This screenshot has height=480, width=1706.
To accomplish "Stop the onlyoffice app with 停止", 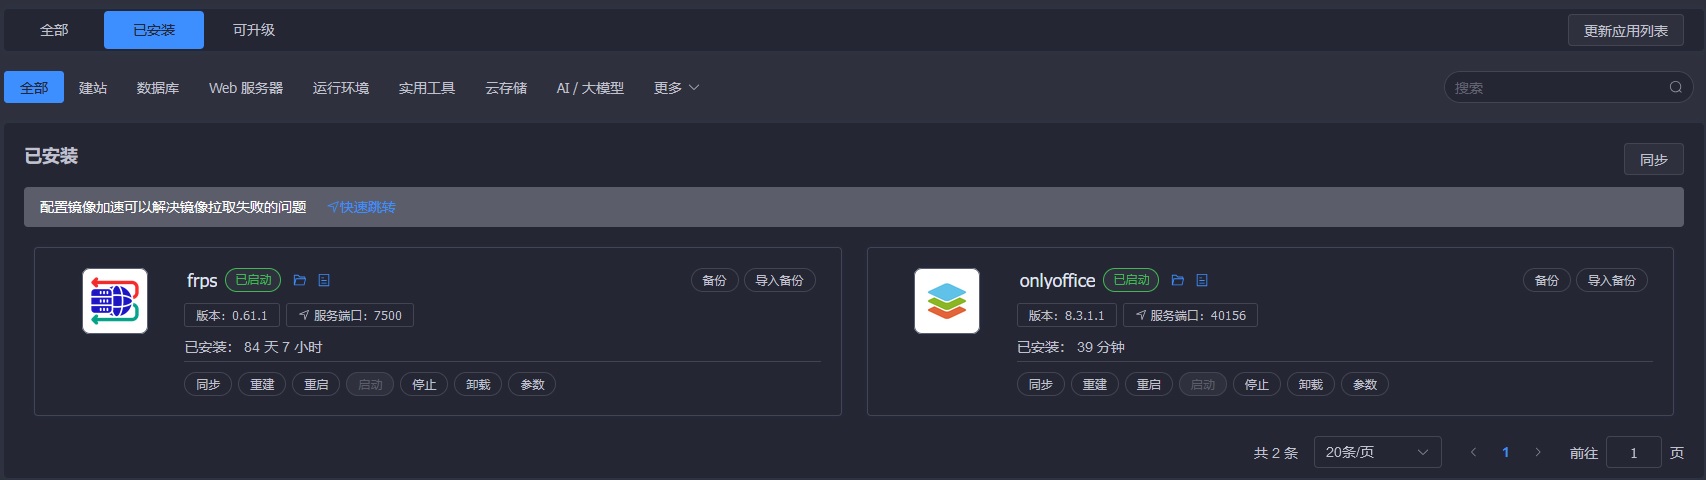I will [x=1256, y=385].
